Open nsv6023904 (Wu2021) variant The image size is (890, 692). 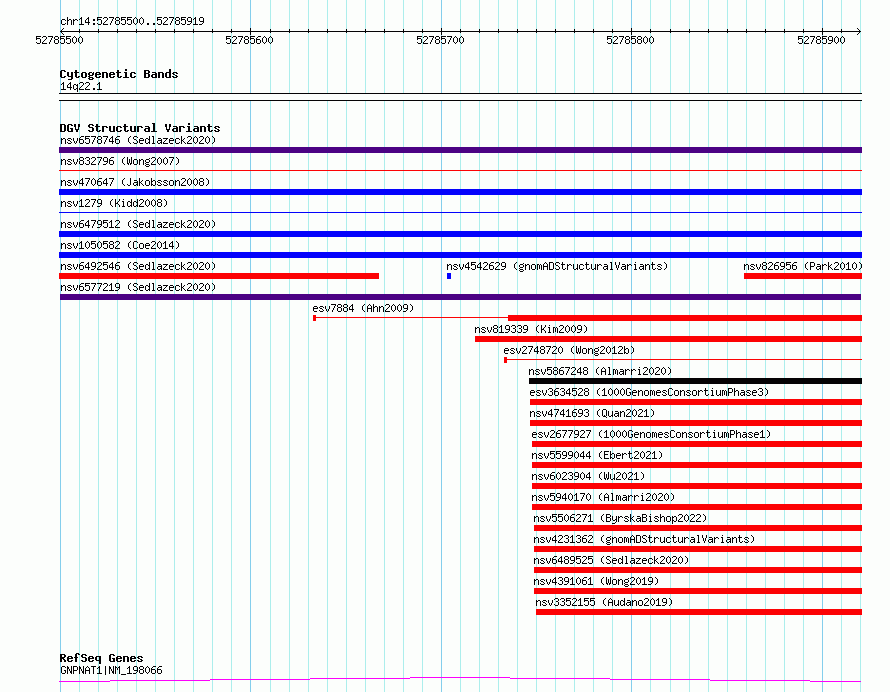click(x=589, y=476)
